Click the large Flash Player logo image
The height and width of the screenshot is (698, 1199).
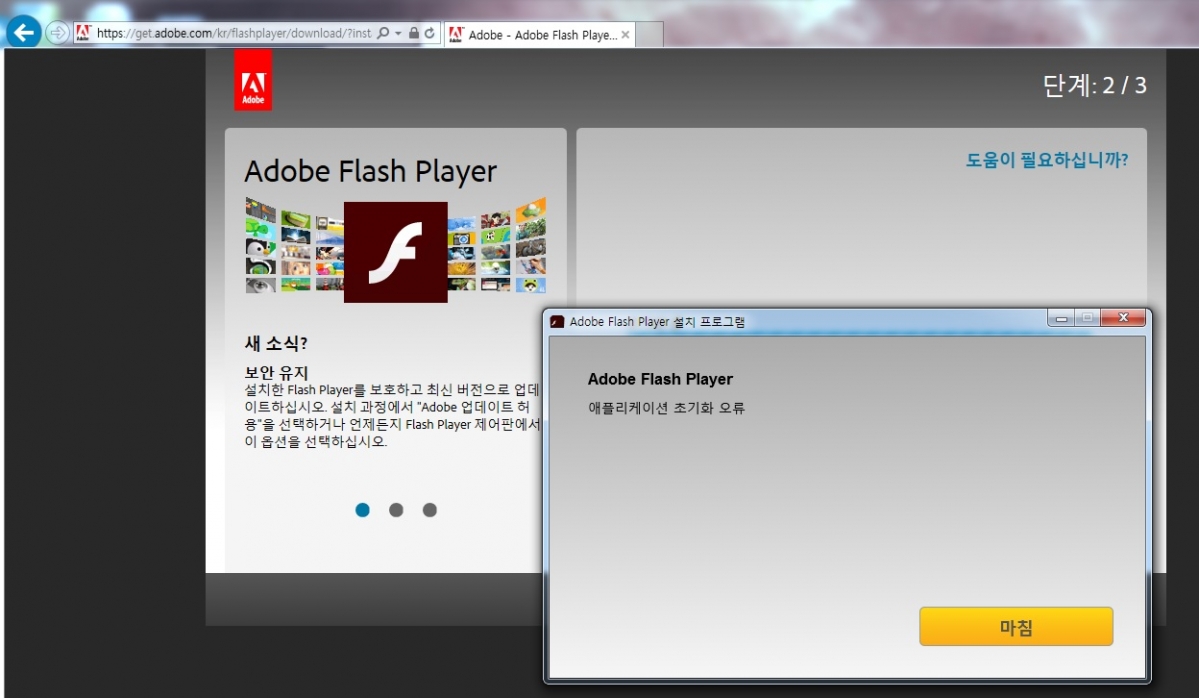pyautogui.click(x=395, y=252)
